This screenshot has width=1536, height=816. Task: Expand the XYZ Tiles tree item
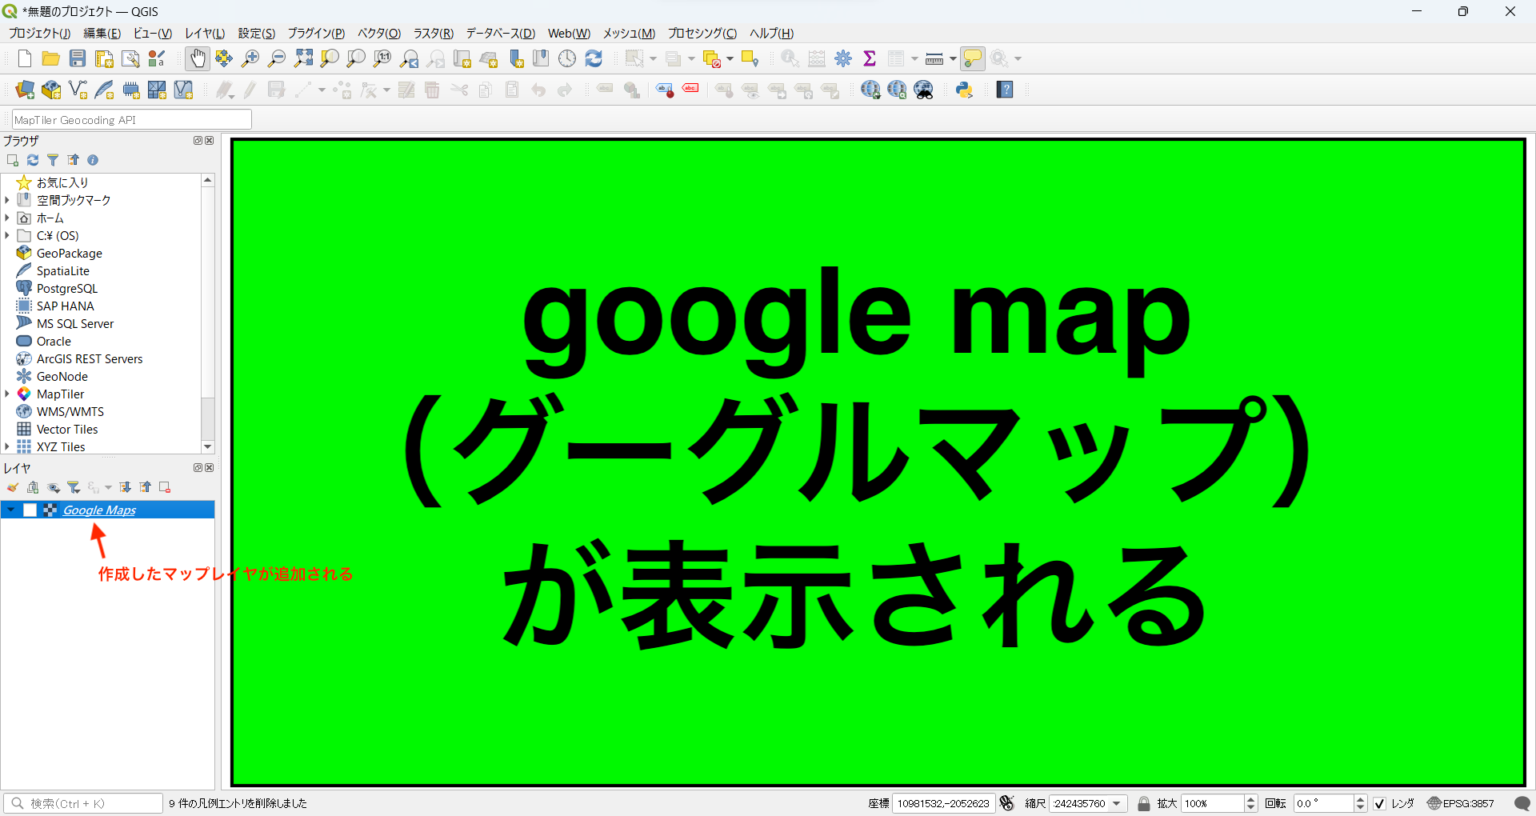point(6,446)
